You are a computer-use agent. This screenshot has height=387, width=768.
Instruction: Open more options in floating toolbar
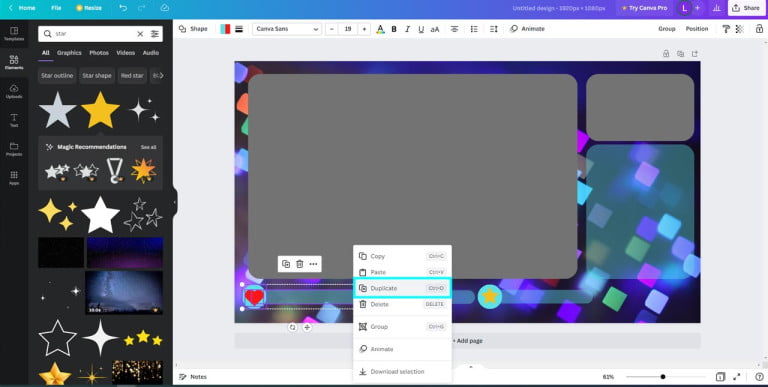coord(313,264)
